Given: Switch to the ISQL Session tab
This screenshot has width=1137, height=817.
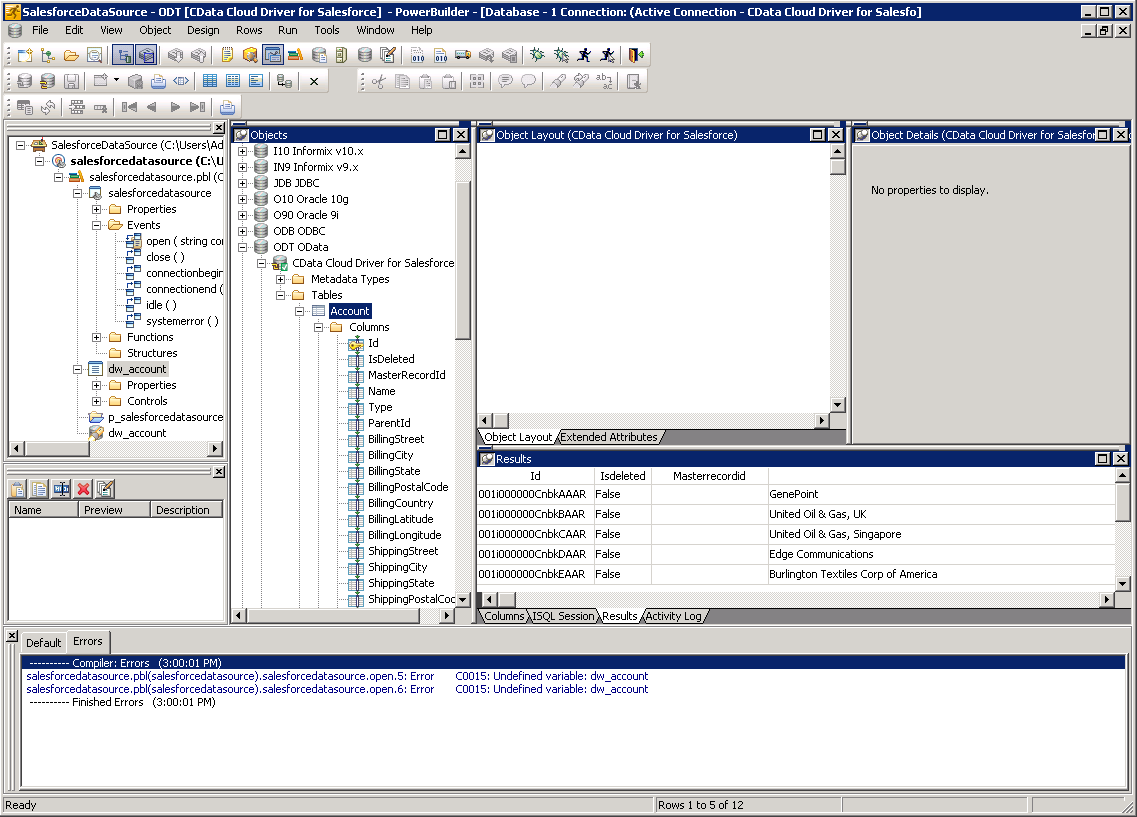Looking at the screenshot, I should pos(563,616).
